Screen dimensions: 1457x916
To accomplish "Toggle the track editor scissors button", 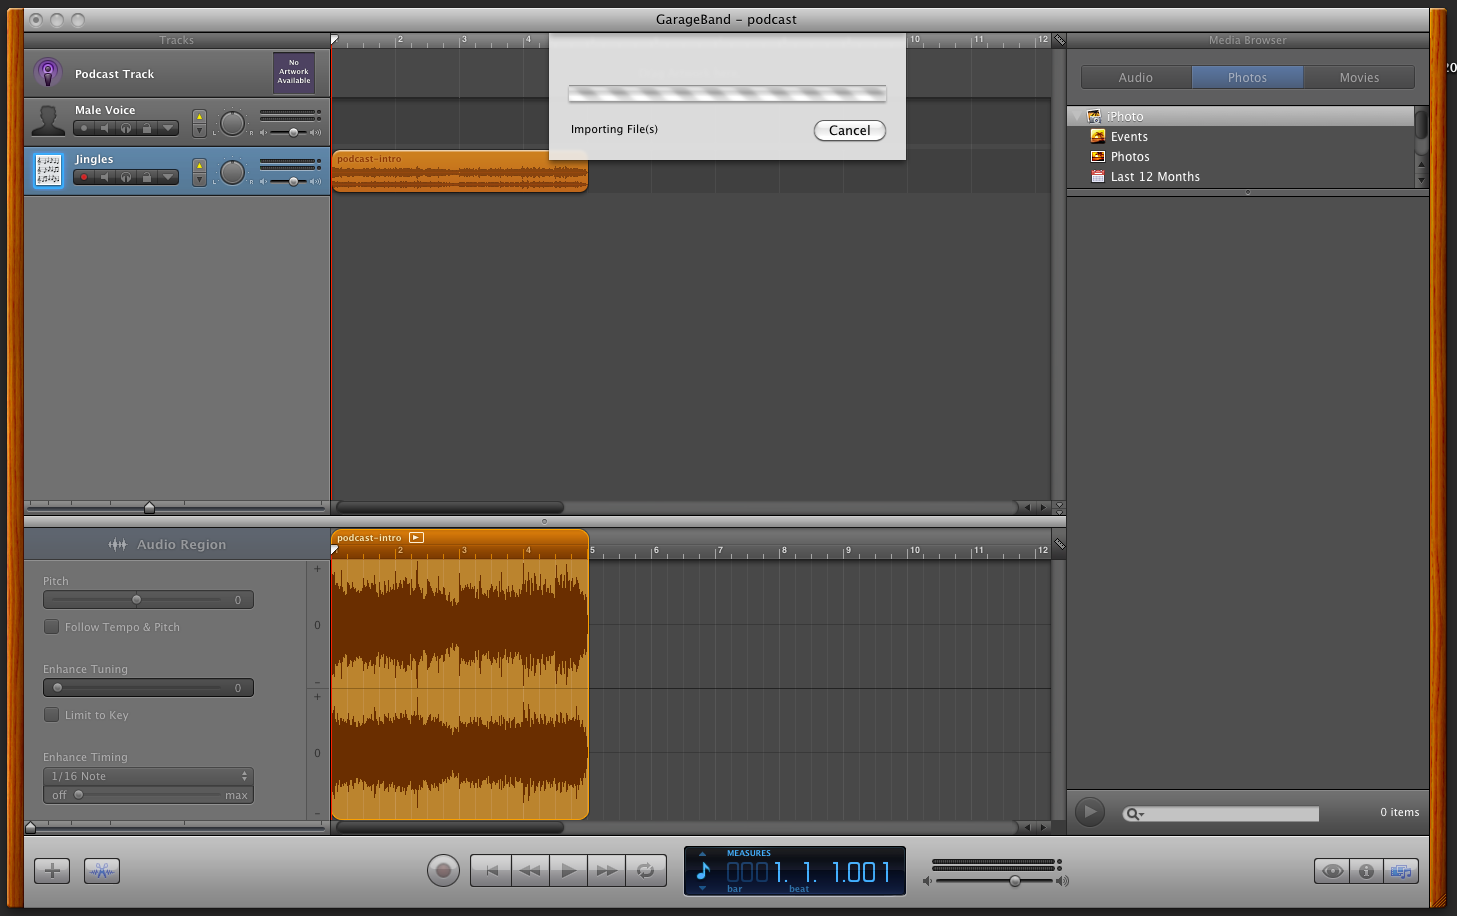I will click(x=102, y=871).
